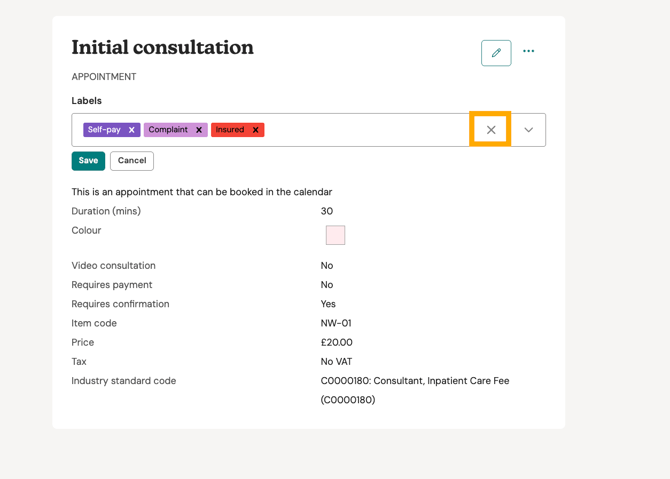Click the APPOINTMENT type text
The width and height of the screenshot is (670, 479).
click(104, 77)
